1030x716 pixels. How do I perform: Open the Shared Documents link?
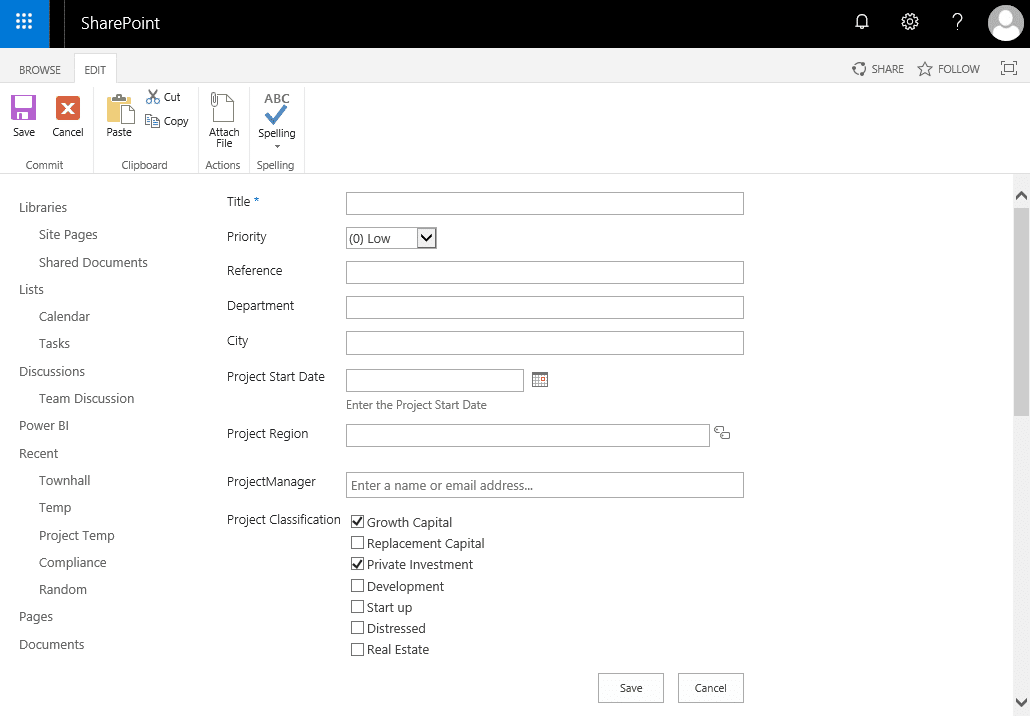[x=93, y=262]
